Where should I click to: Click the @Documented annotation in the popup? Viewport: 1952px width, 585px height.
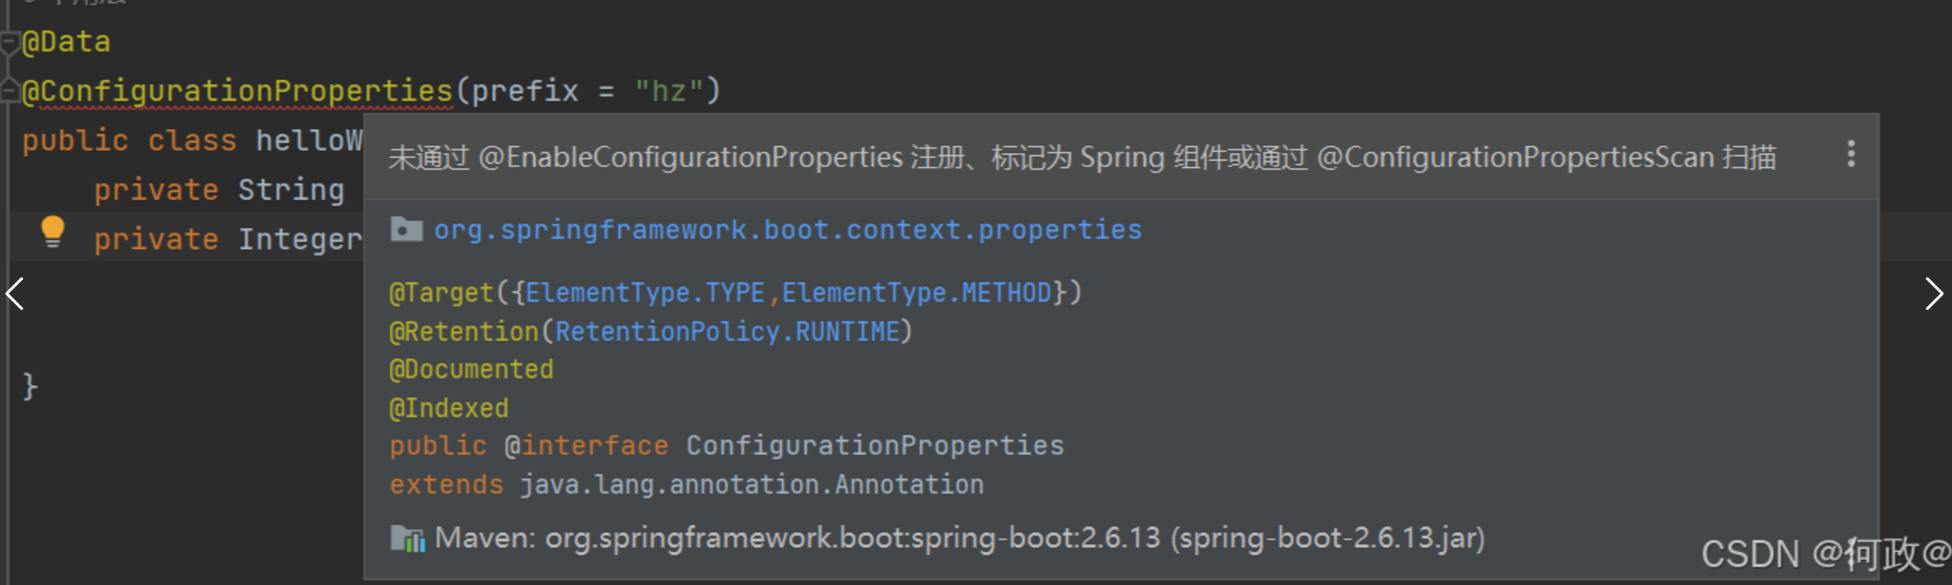(x=471, y=370)
